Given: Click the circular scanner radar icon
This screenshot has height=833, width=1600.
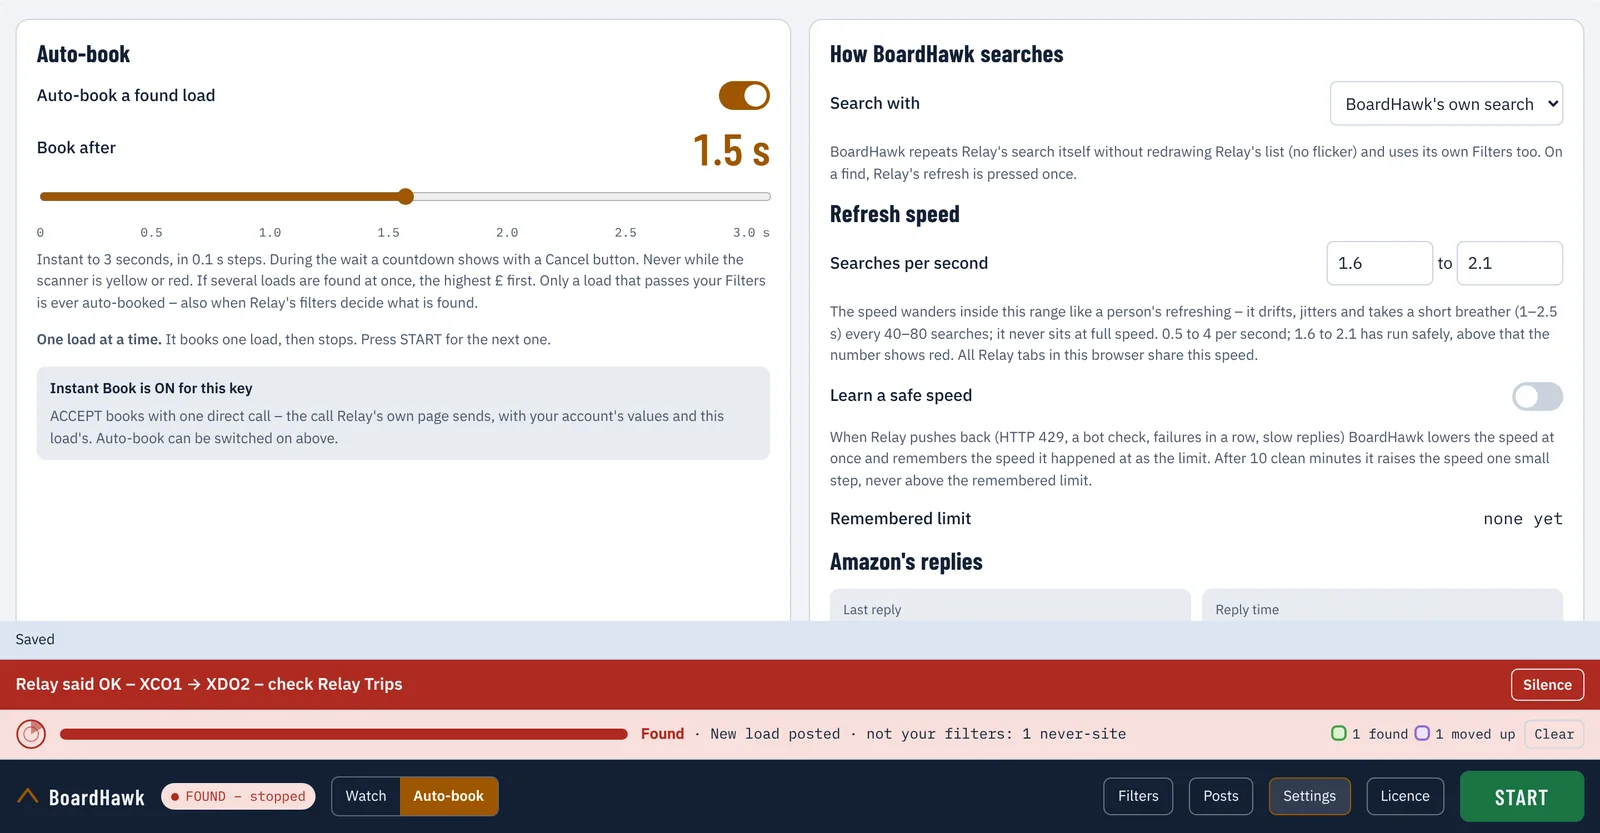Looking at the screenshot, I should 32,734.
